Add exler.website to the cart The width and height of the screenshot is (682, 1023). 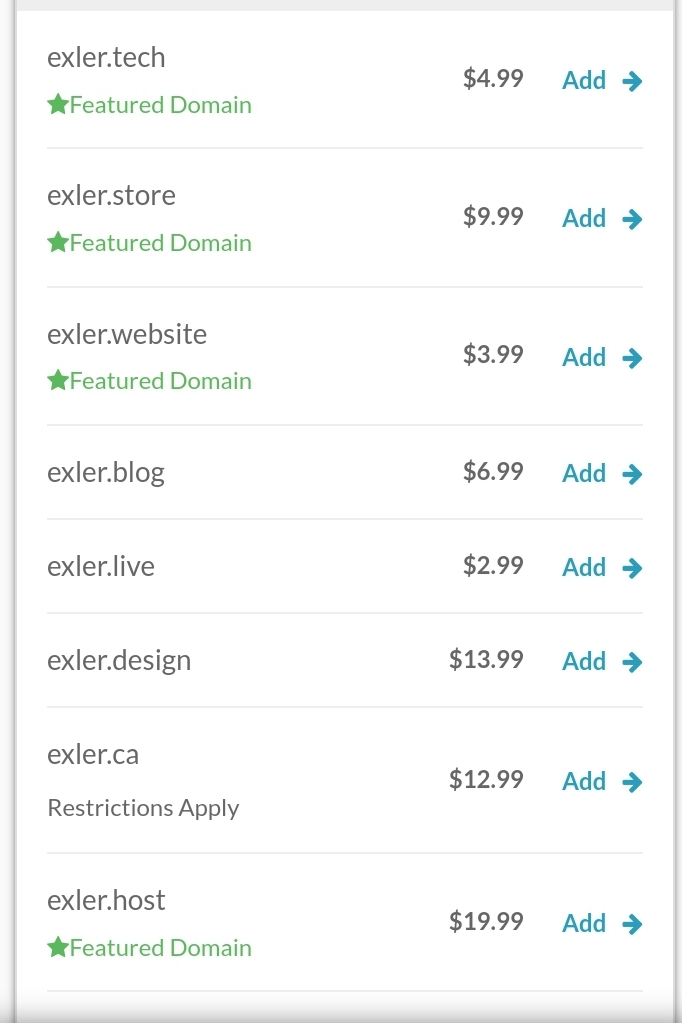tap(584, 358)
